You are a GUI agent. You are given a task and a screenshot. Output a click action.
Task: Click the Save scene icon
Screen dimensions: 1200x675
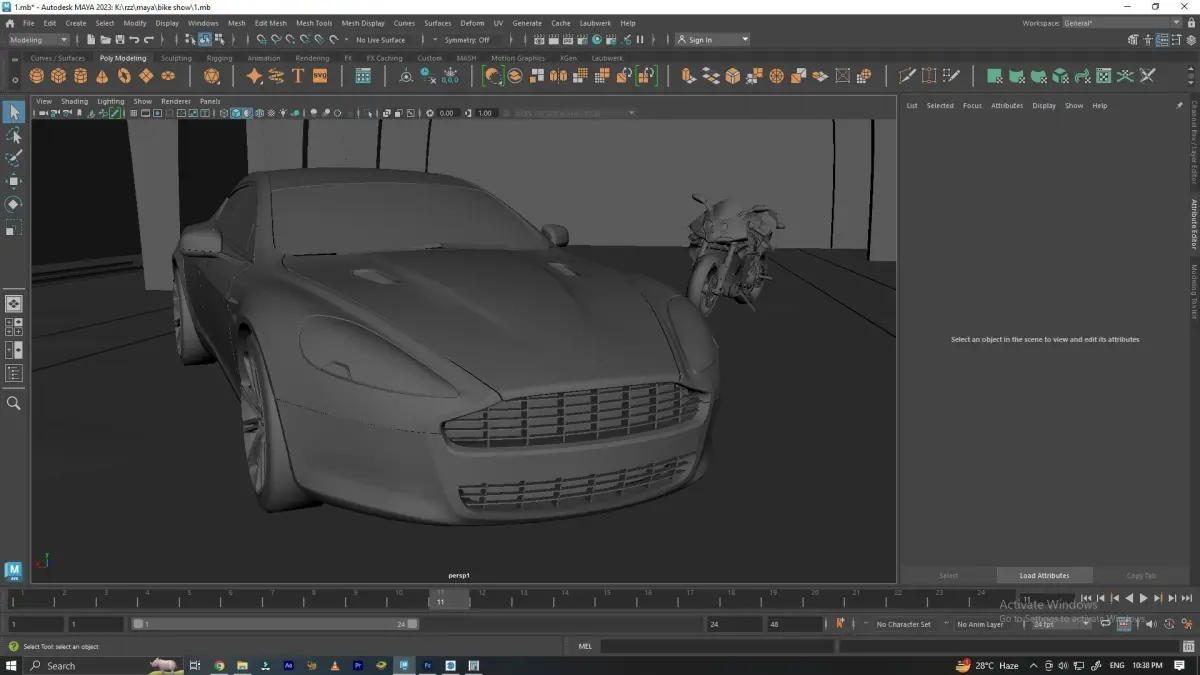(120, 40)
